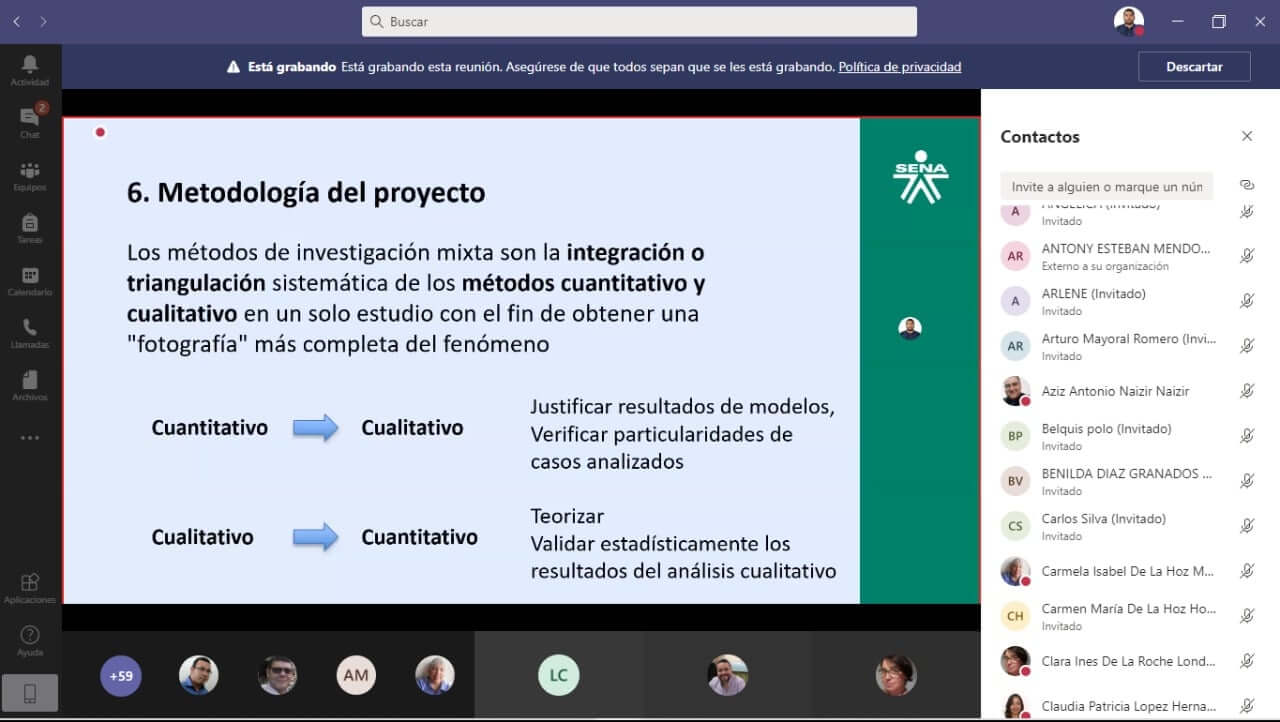The height and width of the screenshot is (722, 1280).
Task: Toggle microphone for Carlos Silva (Invitado)
Action: [1247, 526]
